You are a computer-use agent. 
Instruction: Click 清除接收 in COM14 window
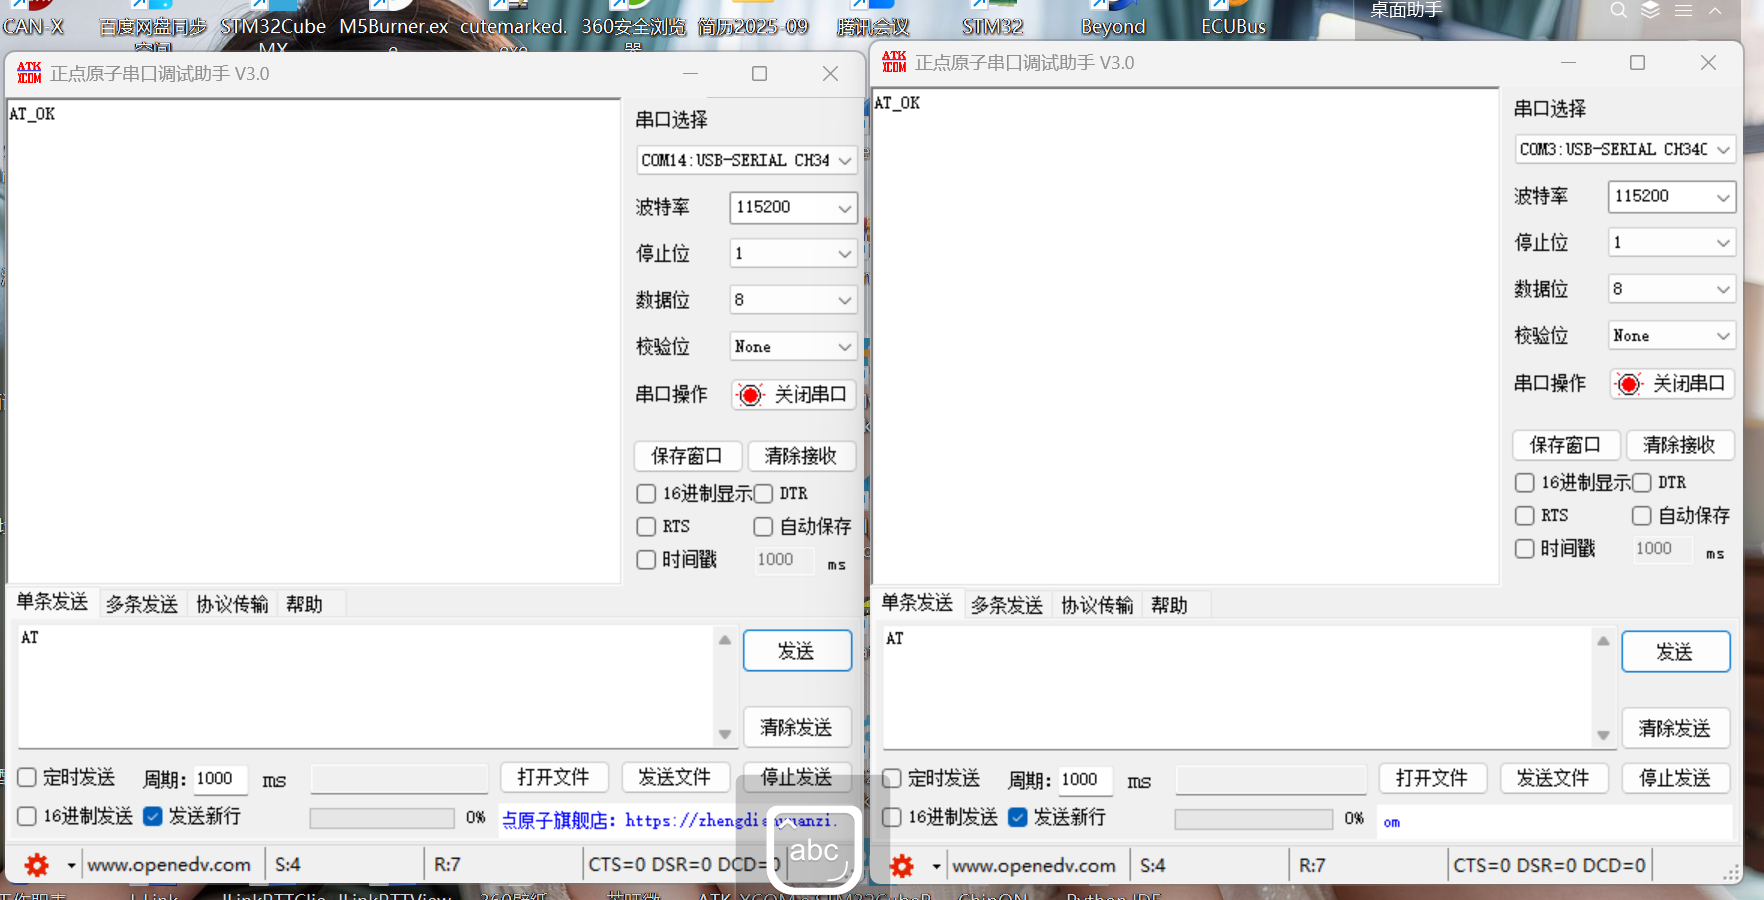click(801, 456)
